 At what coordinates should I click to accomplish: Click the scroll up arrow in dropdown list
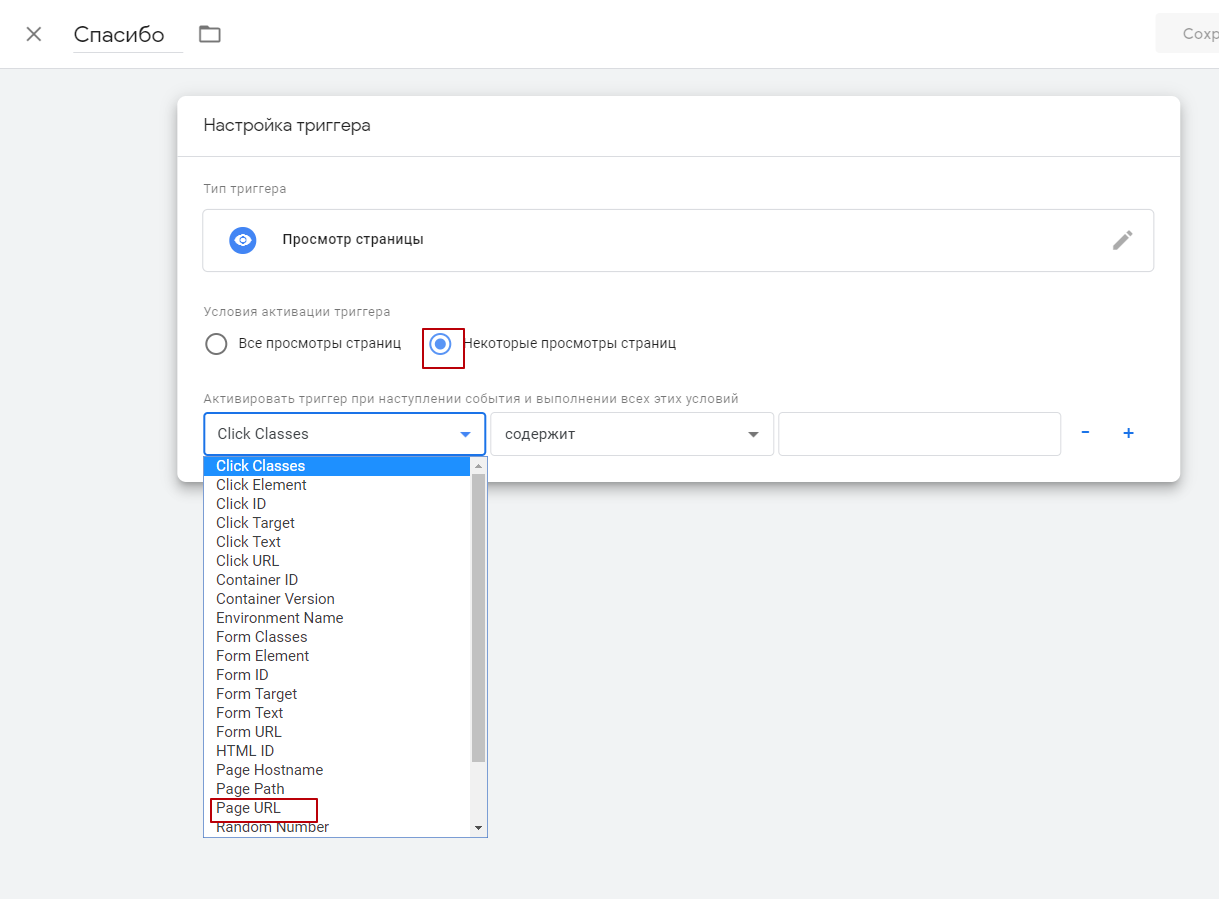point(478,466)
